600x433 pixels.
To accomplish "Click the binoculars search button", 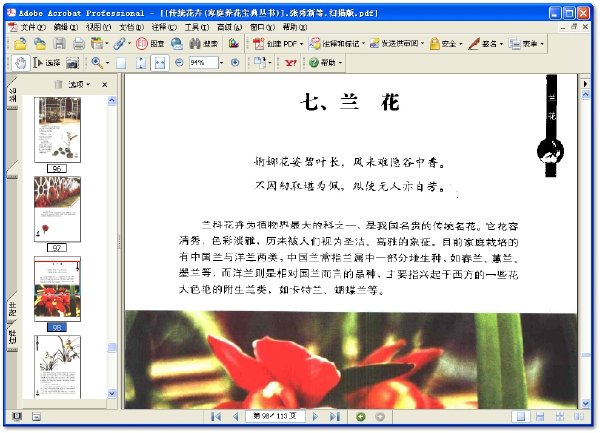I will click(203, 44).
